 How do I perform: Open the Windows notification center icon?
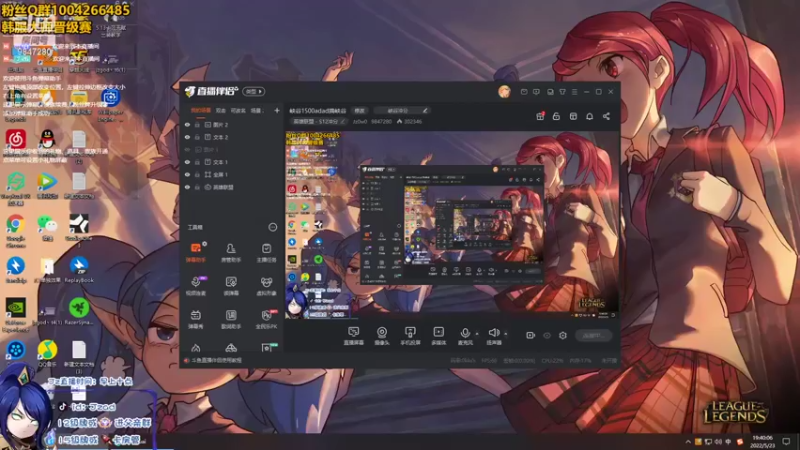point(787,441)
